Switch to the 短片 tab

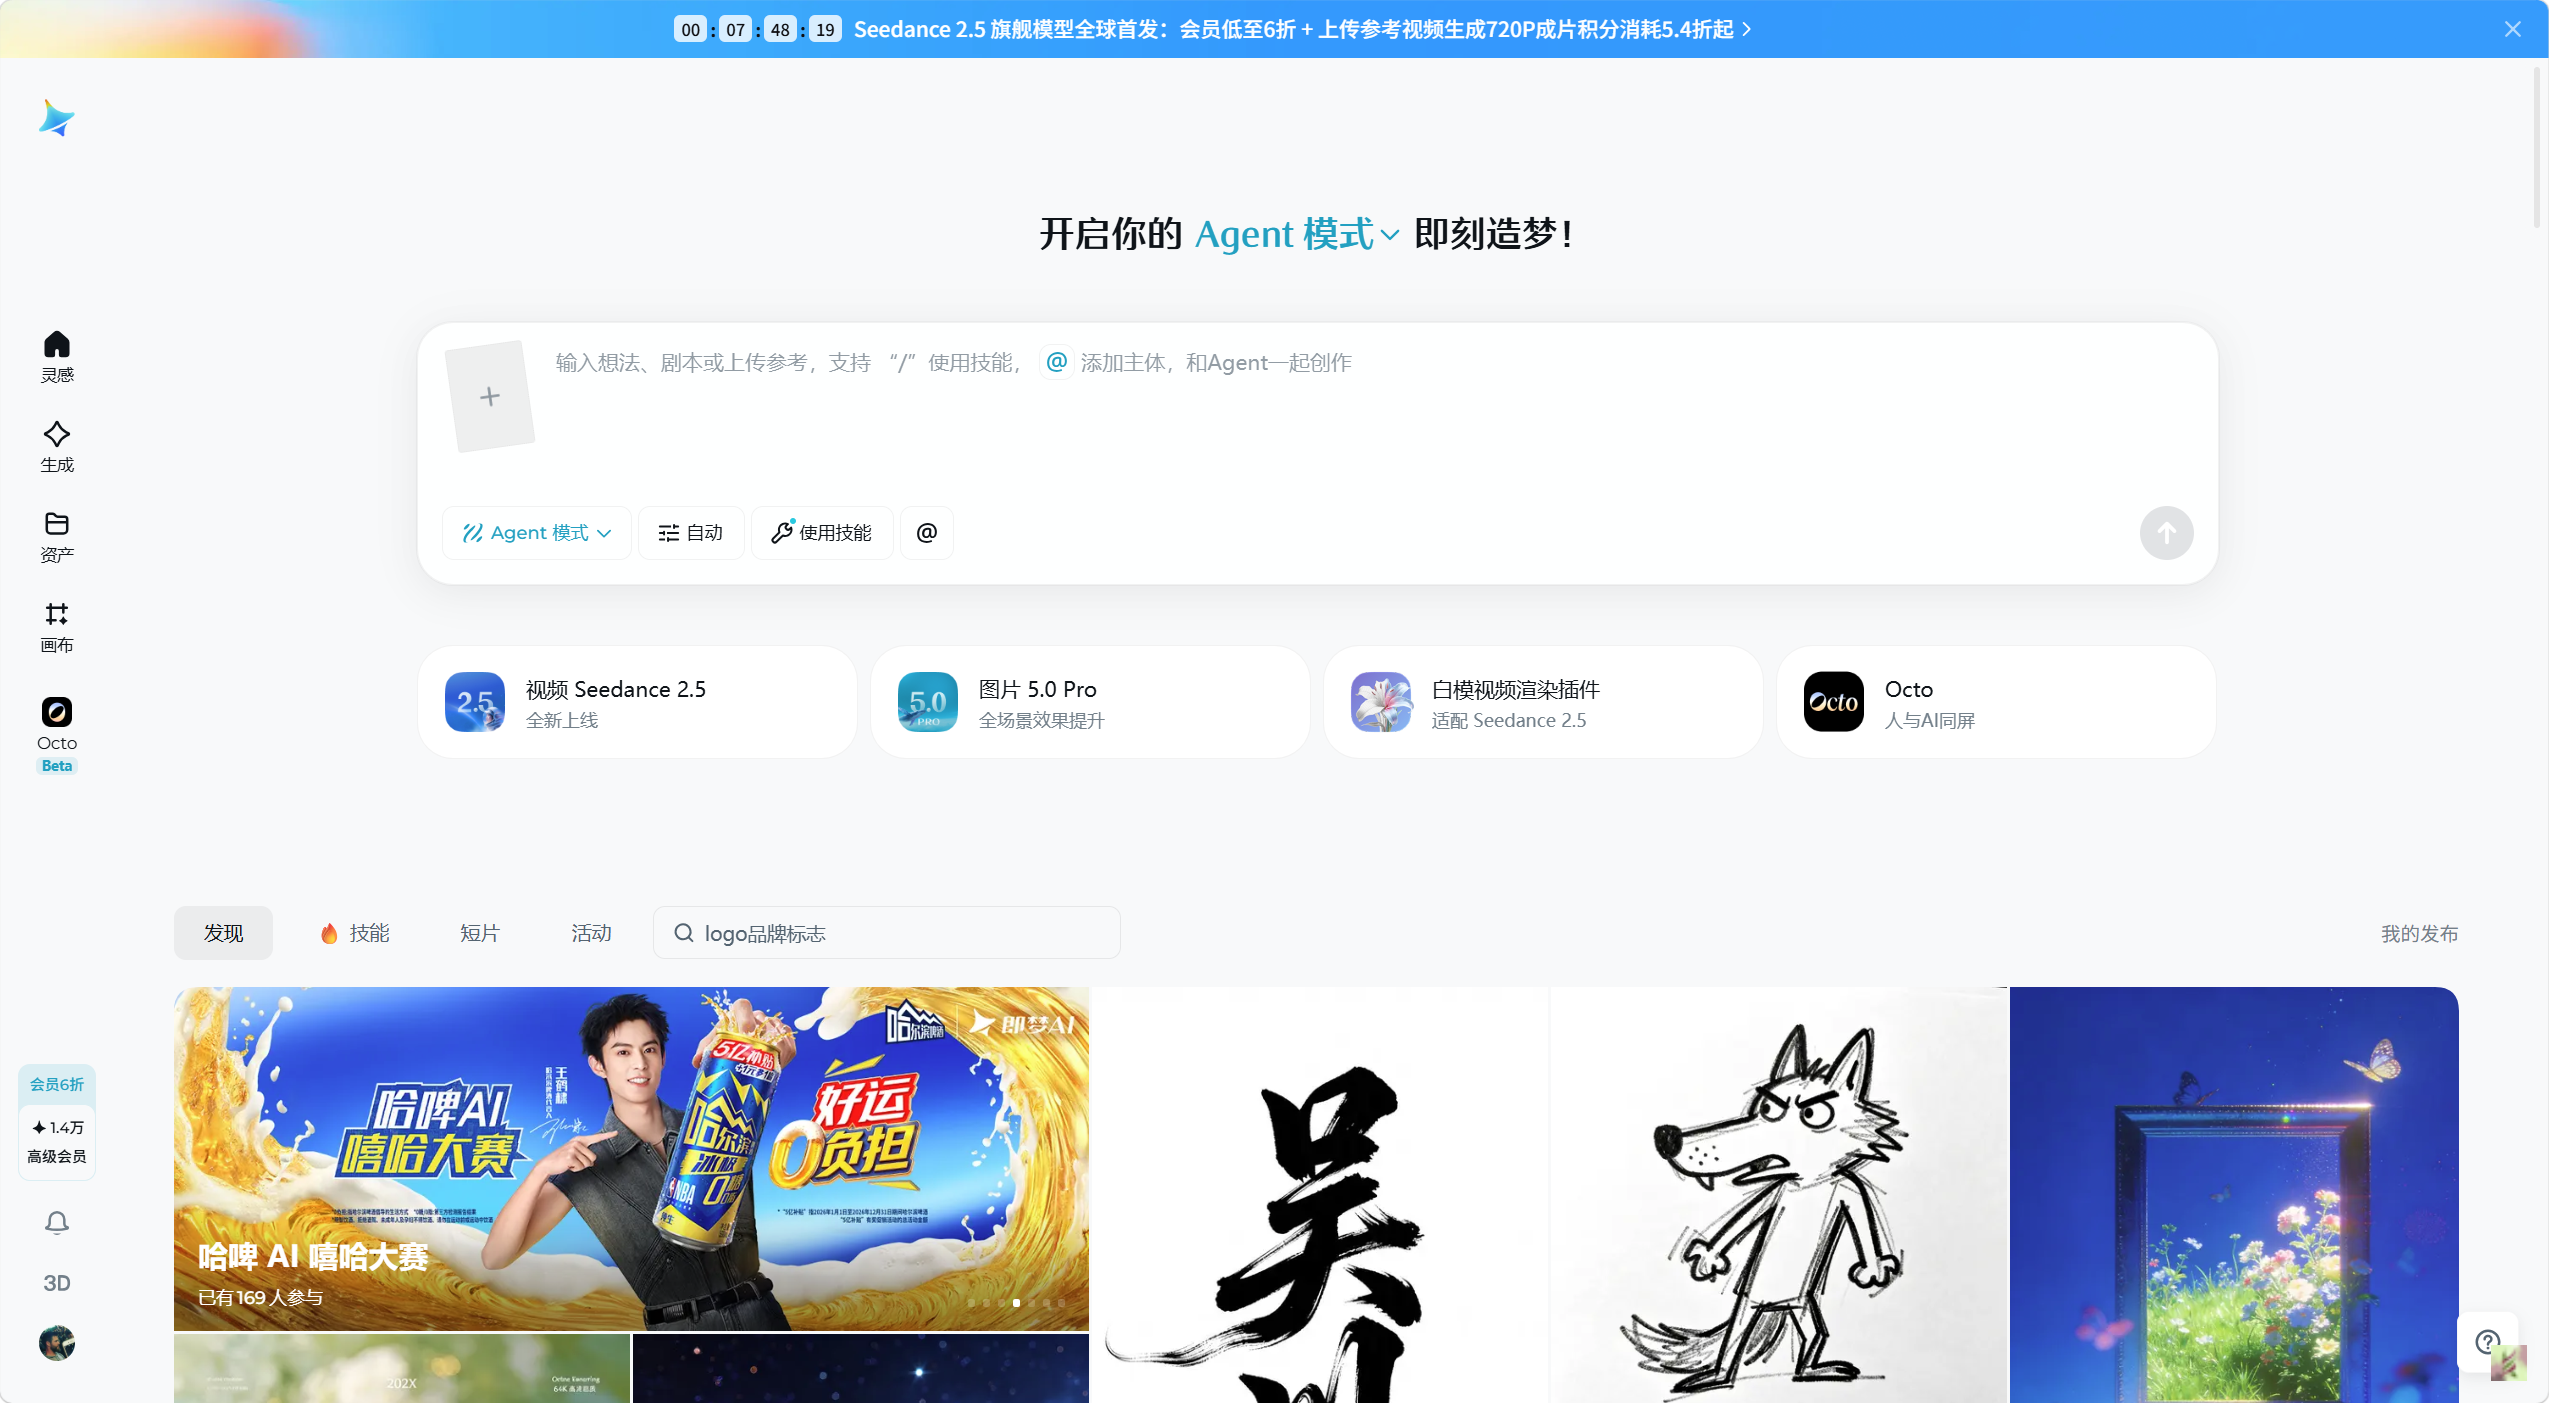pyautogui.click(x=479, y=933)
